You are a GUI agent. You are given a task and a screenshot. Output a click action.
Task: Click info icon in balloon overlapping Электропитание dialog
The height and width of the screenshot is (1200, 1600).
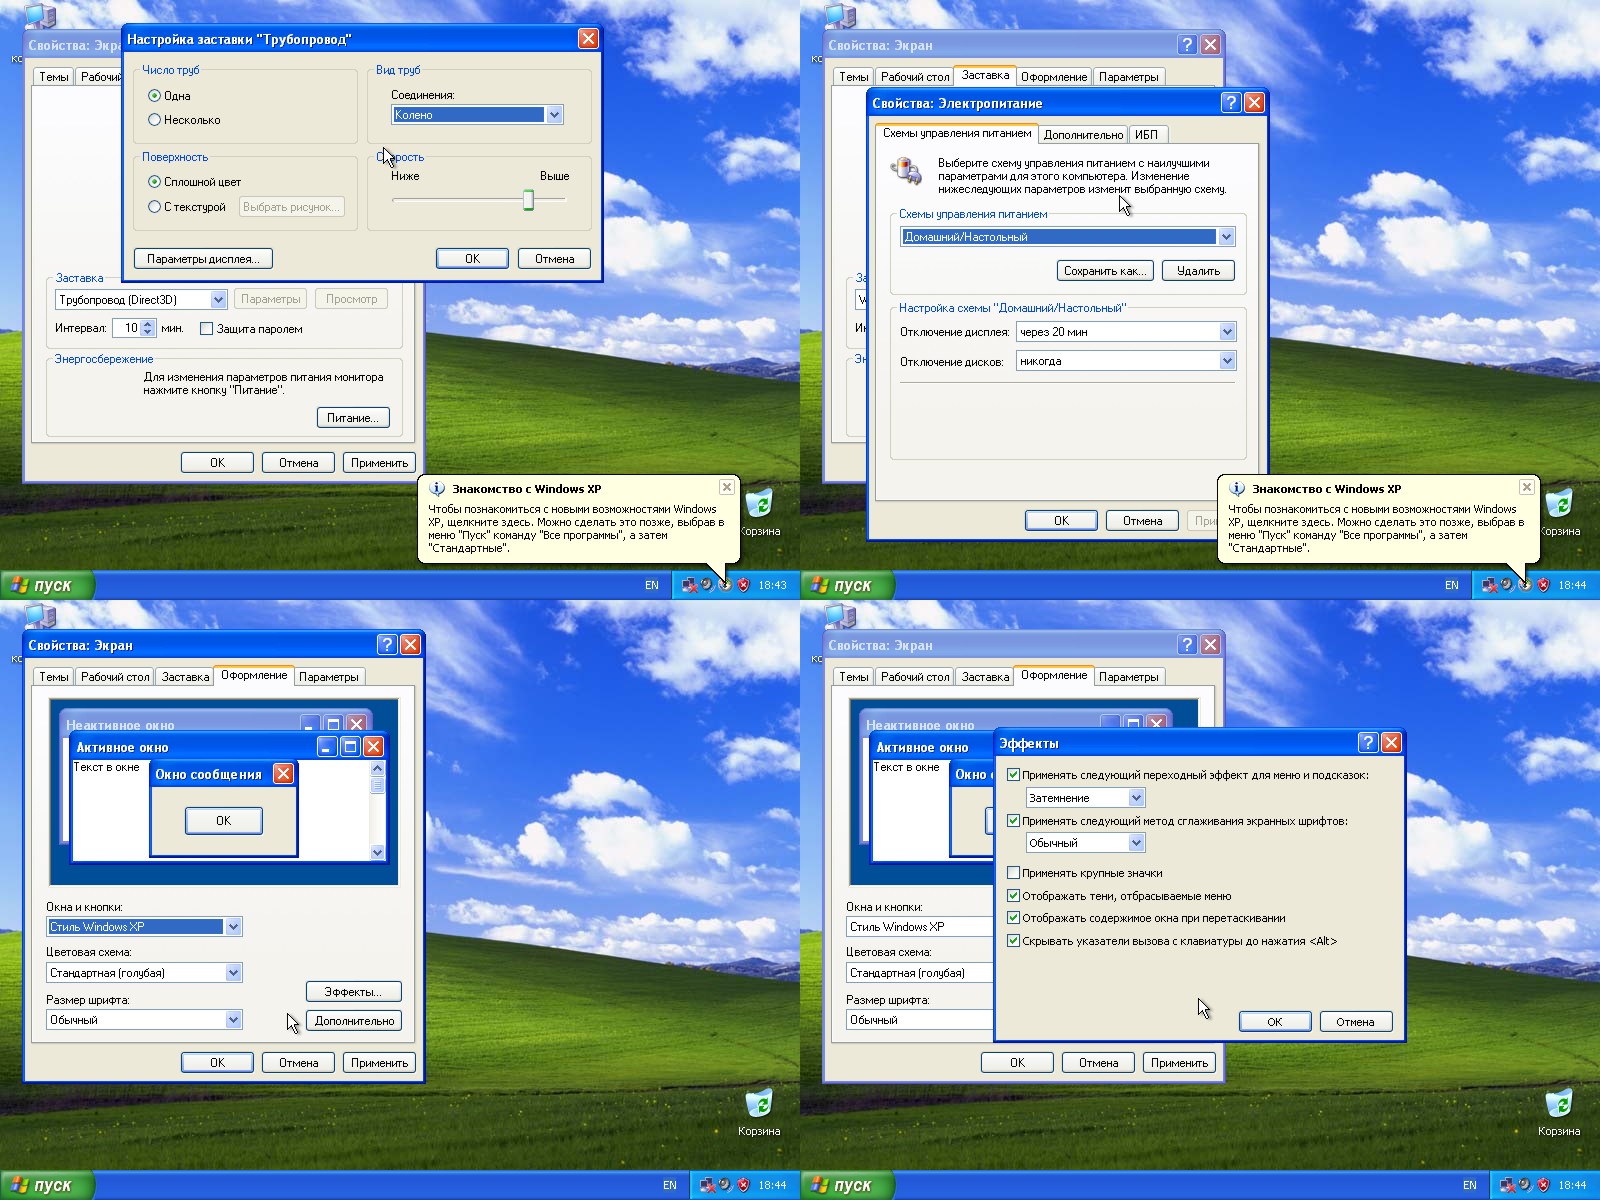click(1237, 489)
